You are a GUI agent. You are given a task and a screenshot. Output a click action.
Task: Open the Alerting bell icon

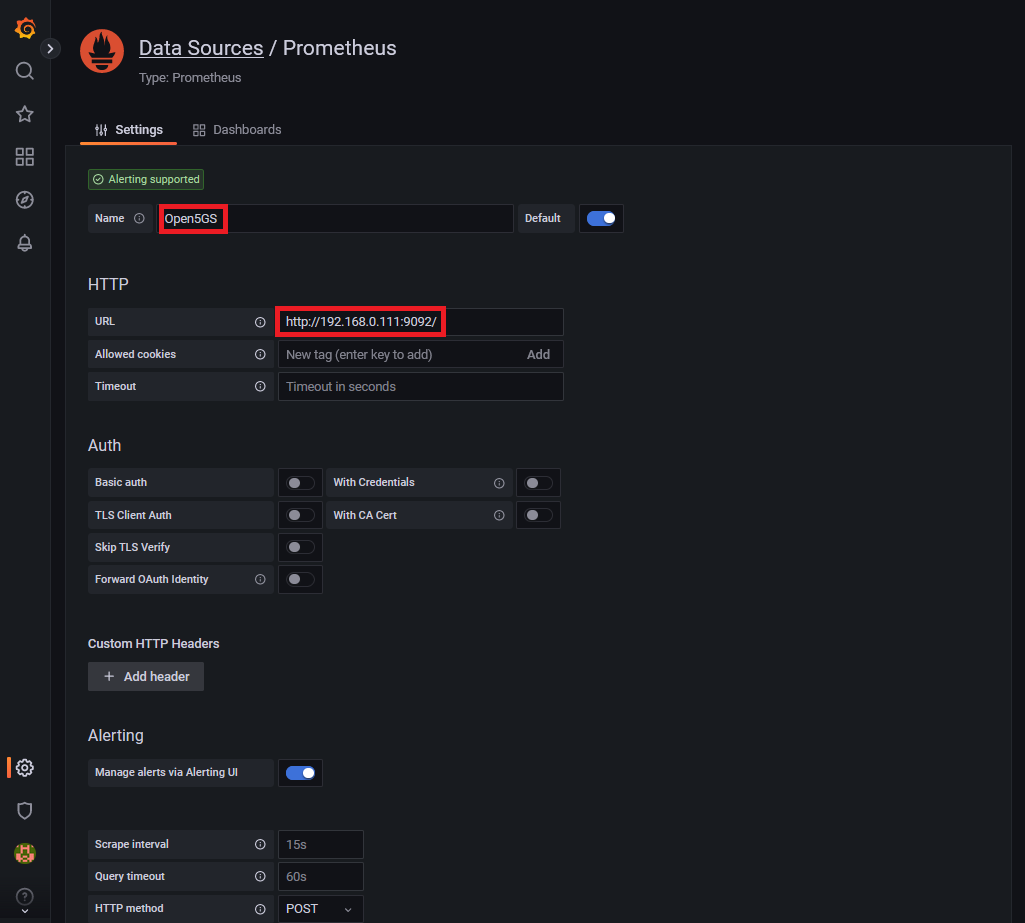click(25, 243)
